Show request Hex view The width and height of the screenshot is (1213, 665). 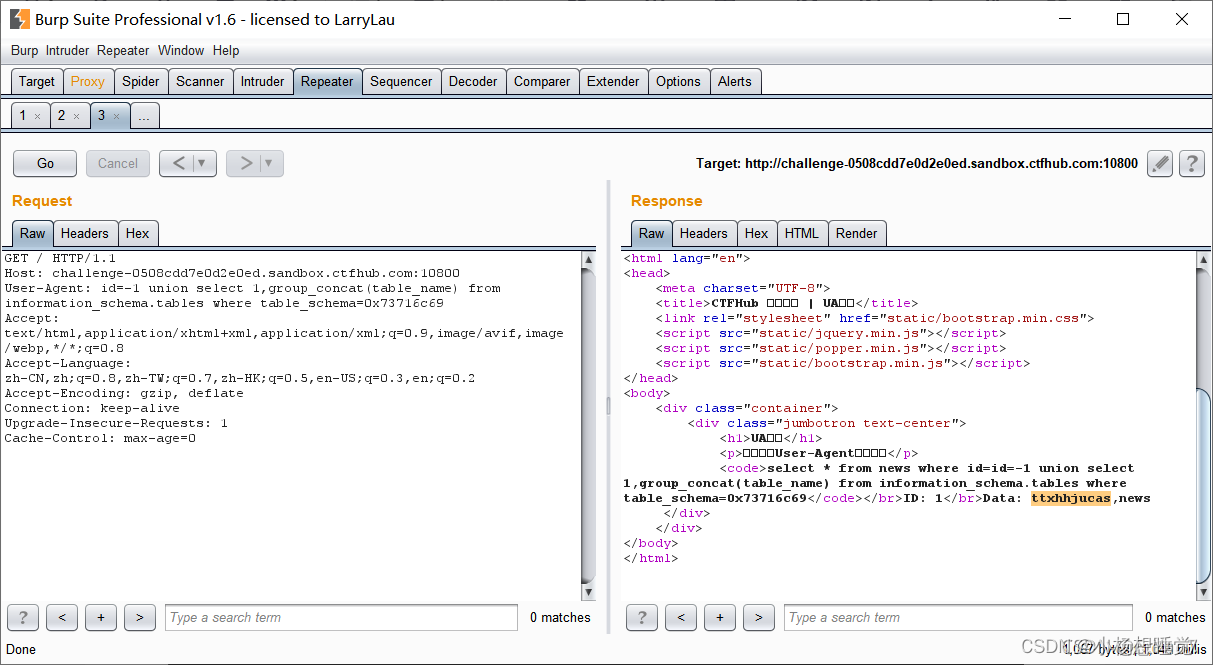tap(138, 233)
